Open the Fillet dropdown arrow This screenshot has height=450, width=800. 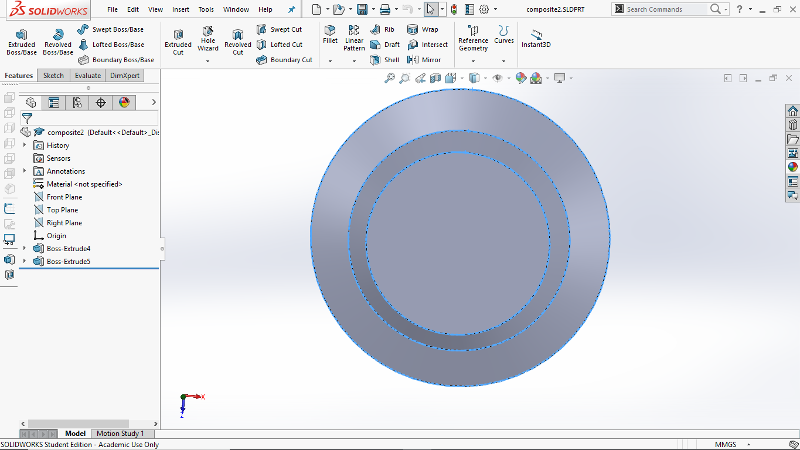tap(330, 61)
